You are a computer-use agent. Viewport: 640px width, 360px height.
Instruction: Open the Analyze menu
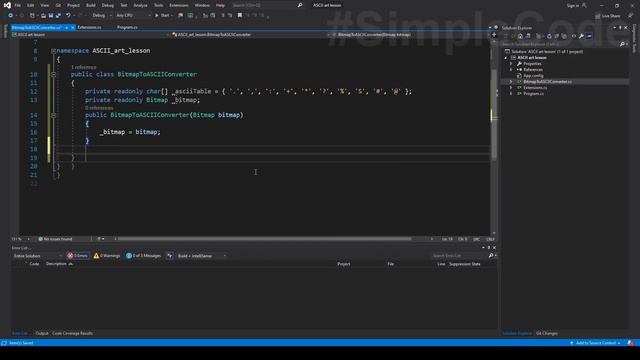click(140, 5)
